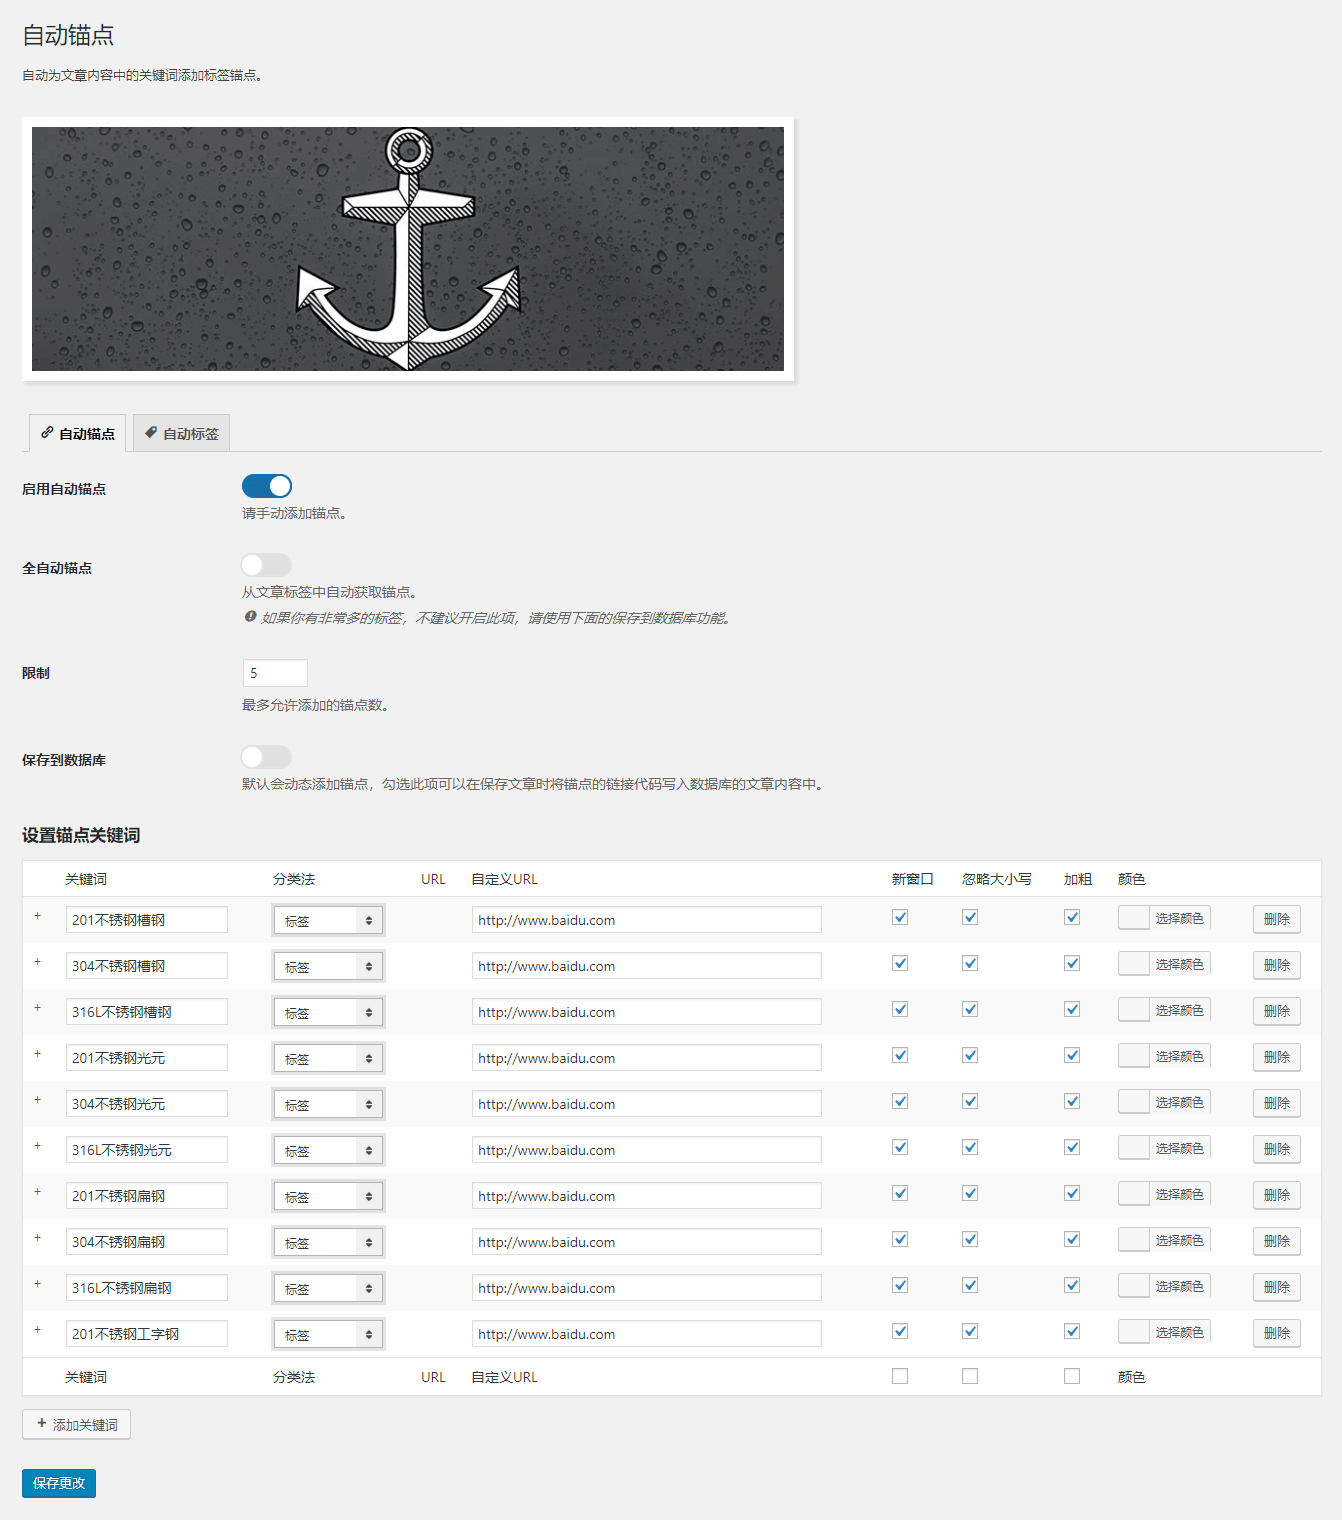Open 分类法 dropdown for 304不锈钢光元
Screen dimensions: 1342x1520
(328, 1104)
